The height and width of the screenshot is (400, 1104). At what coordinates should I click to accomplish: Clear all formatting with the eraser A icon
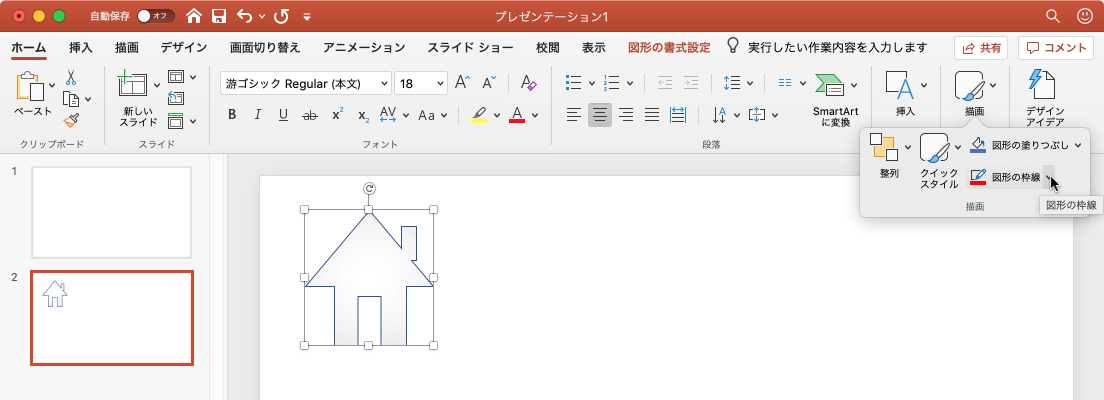529,82
